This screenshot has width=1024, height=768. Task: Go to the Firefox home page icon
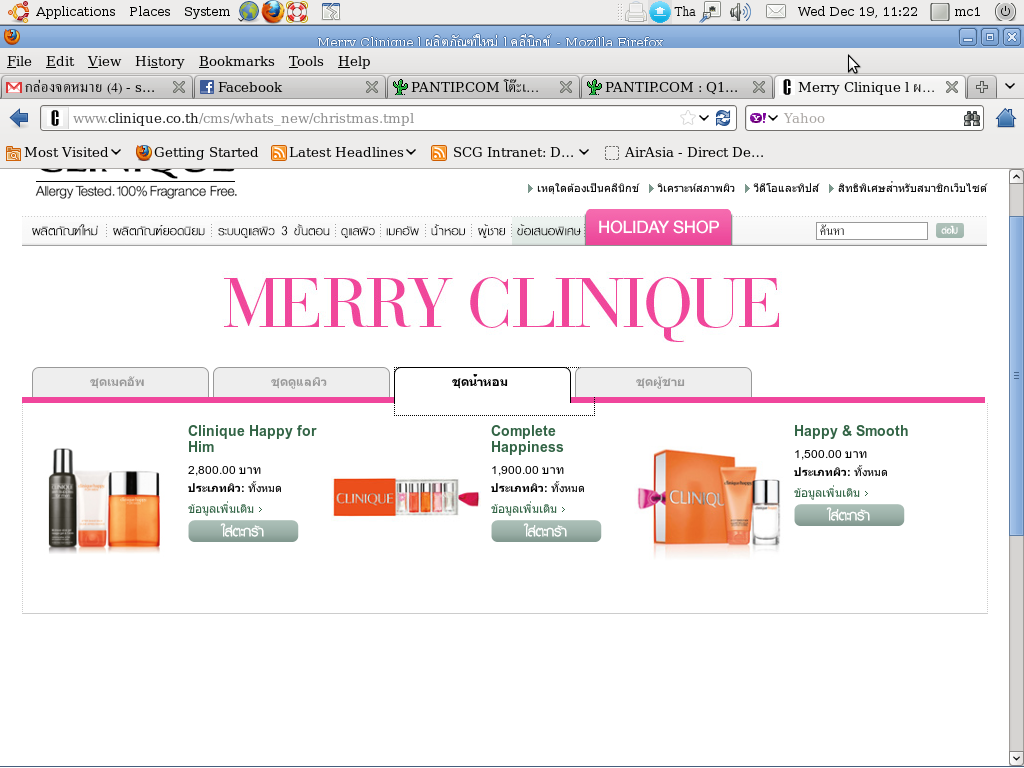(x=1006, y=118)
